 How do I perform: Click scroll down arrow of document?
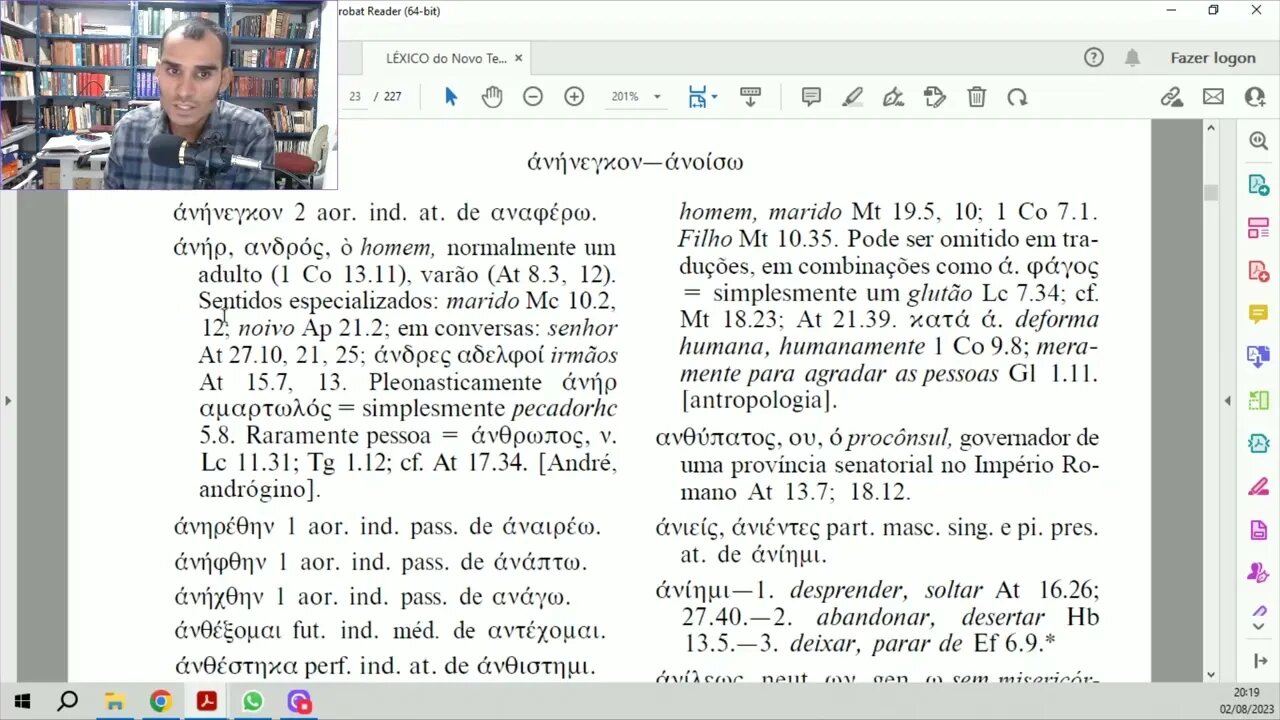[x=1211, y=675]
